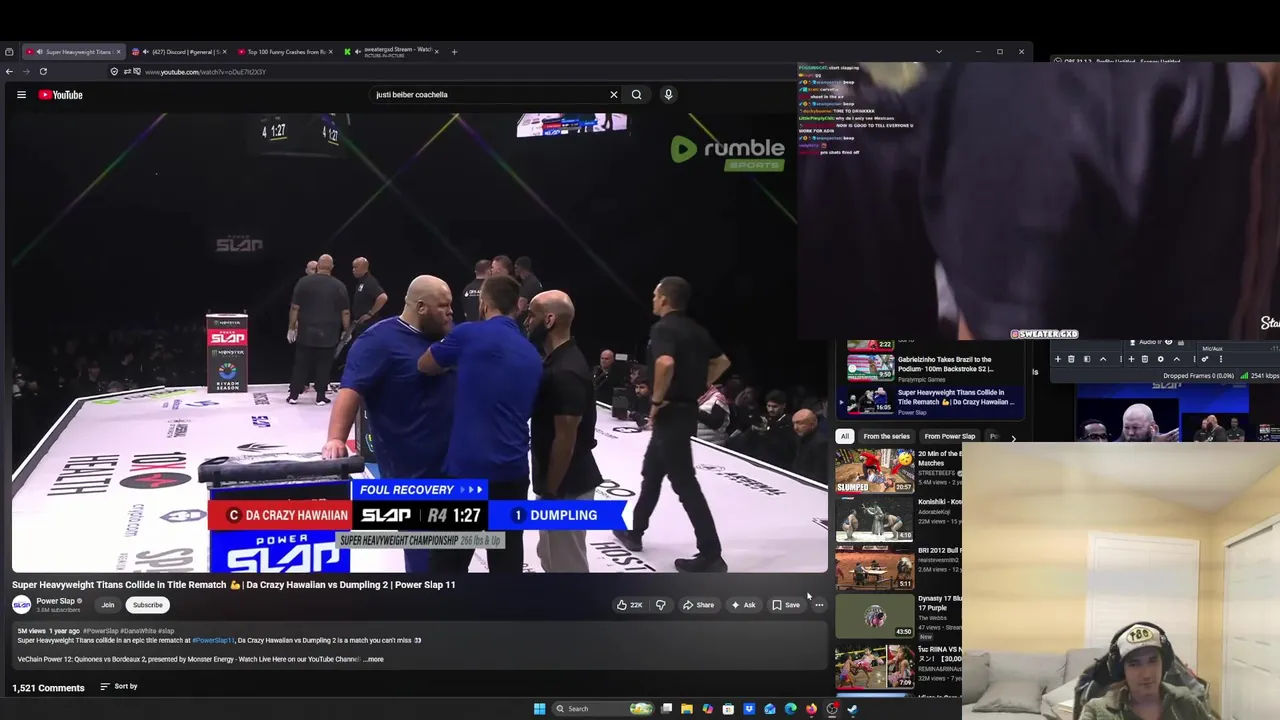Toggle the OBS Audio source lock
1280x720 pixels.
point(1181,342)
